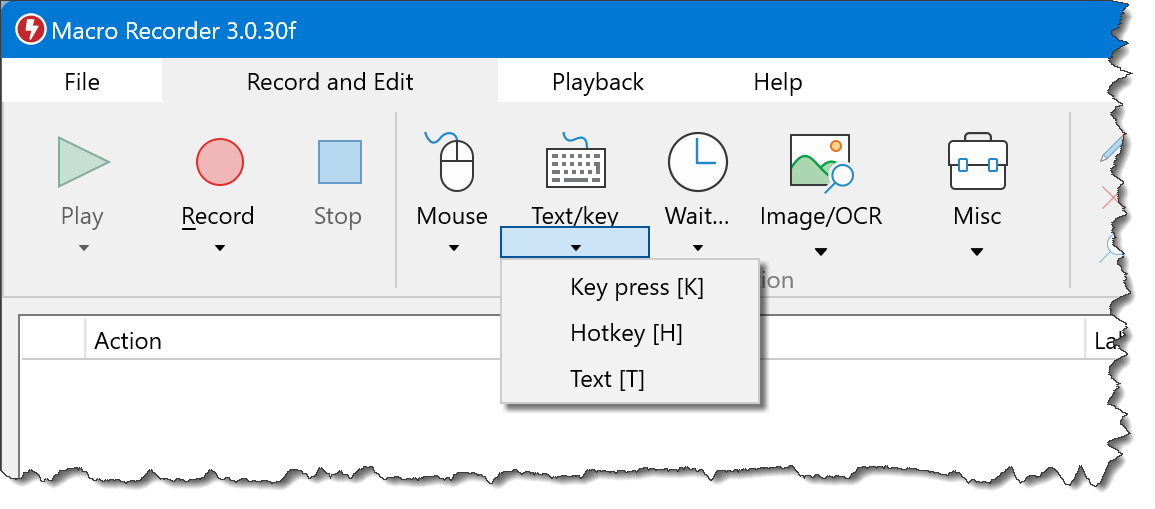Click the blue Stop square icon
This screenshot has height=509, width=1155.
pos(340,162)
